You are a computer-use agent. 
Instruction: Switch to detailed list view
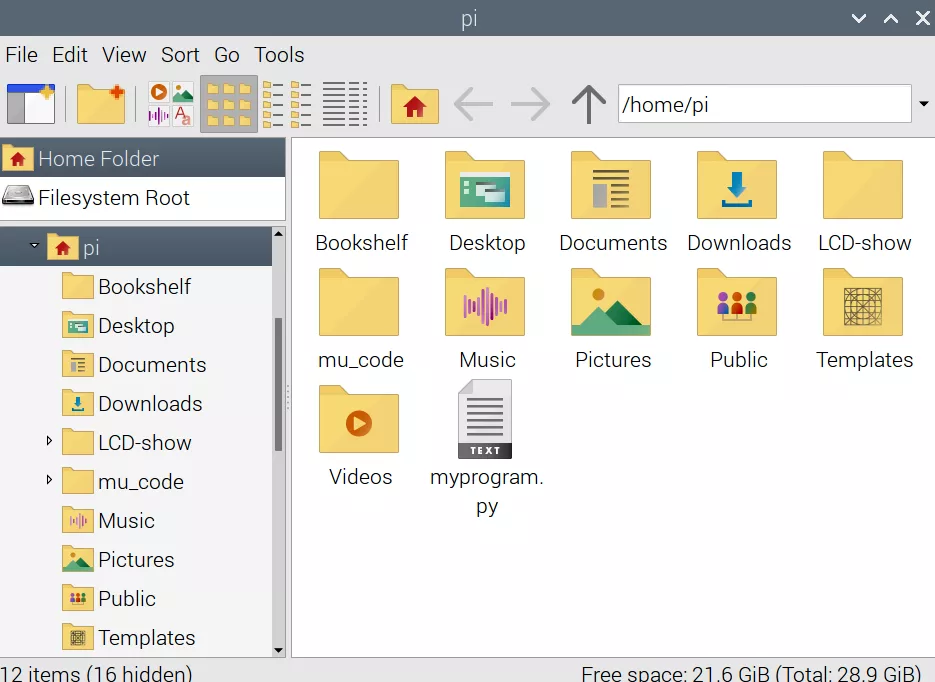[345, 104]
